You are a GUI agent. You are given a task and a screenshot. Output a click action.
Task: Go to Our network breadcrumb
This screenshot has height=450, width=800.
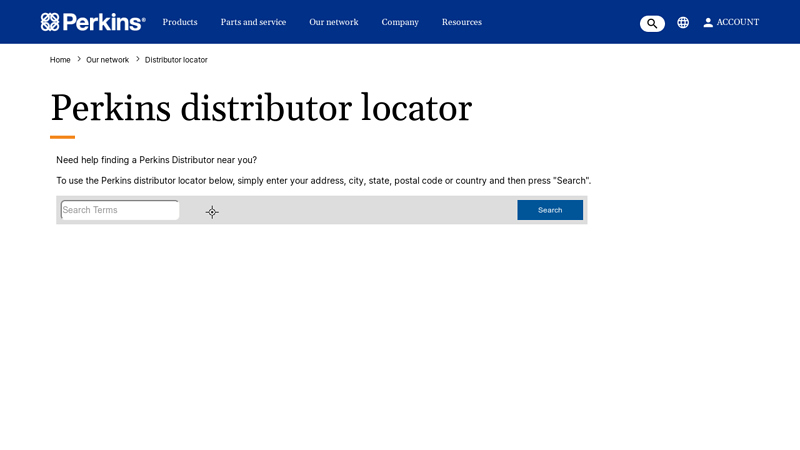click(x=107, y=60)
